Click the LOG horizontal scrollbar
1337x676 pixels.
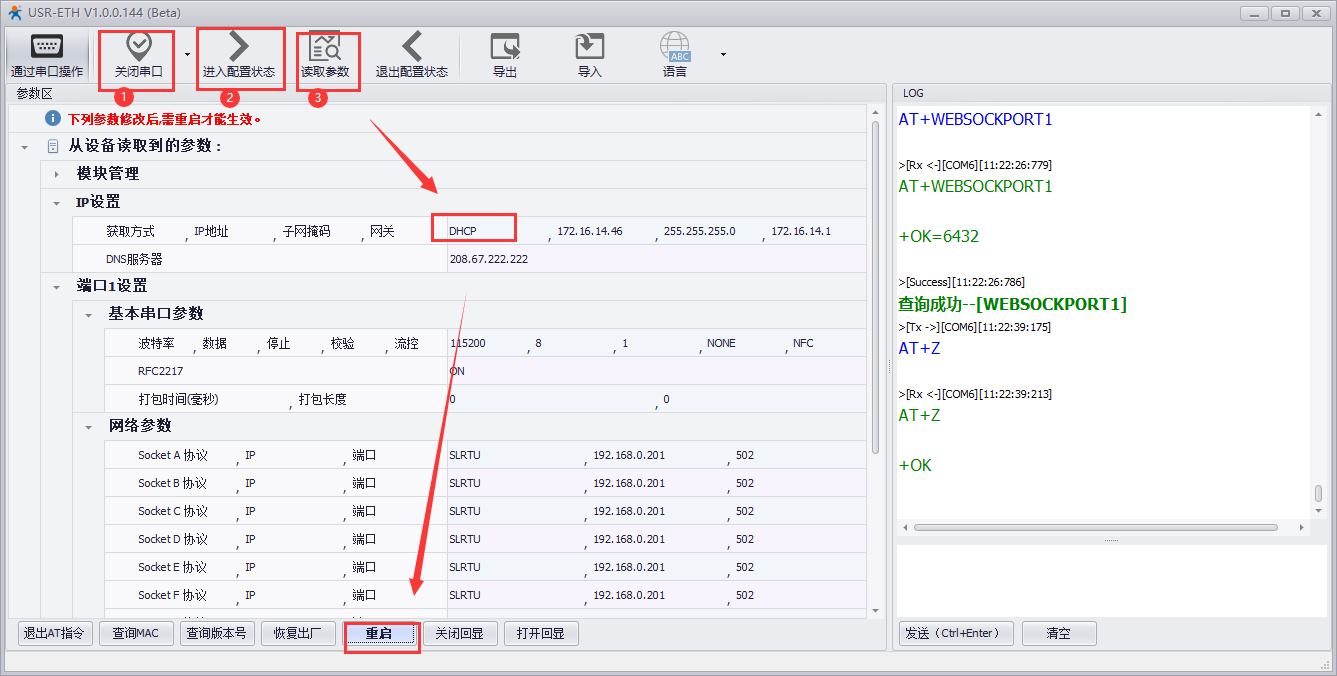click(x=1094, y=527)
